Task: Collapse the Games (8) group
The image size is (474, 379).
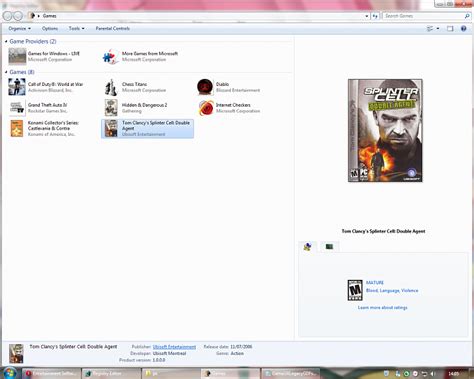Action: point(6,72)
